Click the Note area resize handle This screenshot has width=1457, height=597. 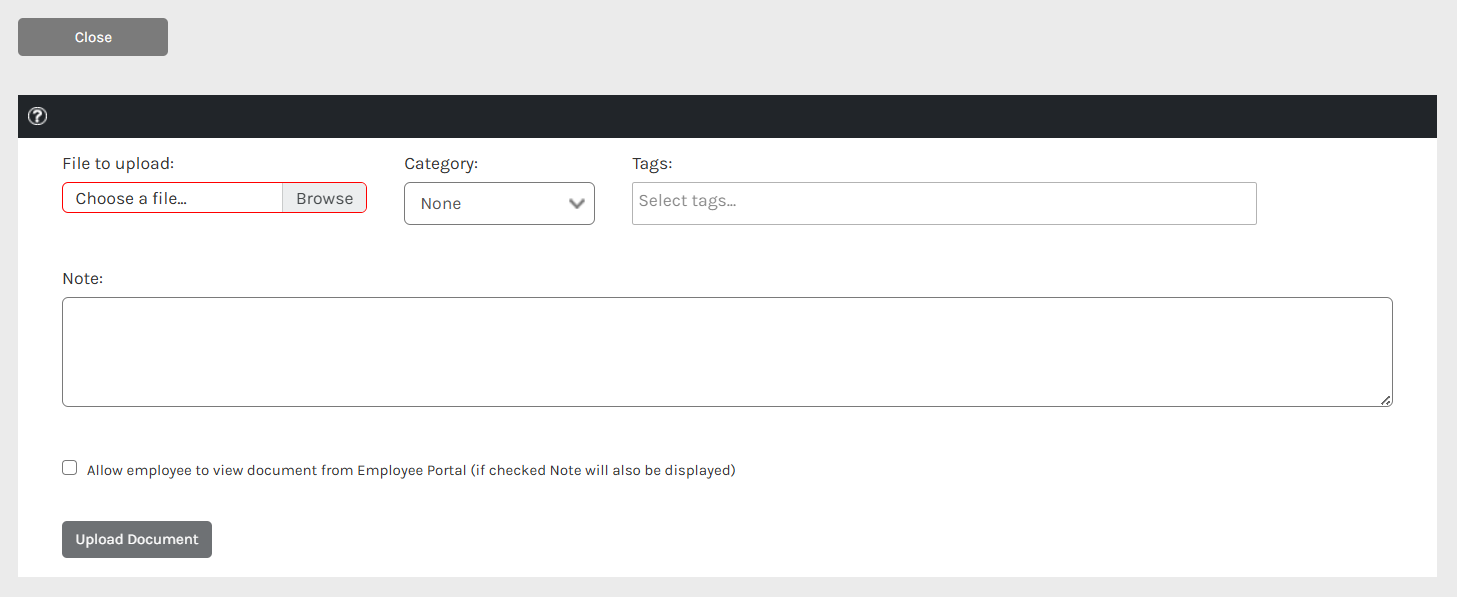pyautogui.click(x=1386, y=400)
